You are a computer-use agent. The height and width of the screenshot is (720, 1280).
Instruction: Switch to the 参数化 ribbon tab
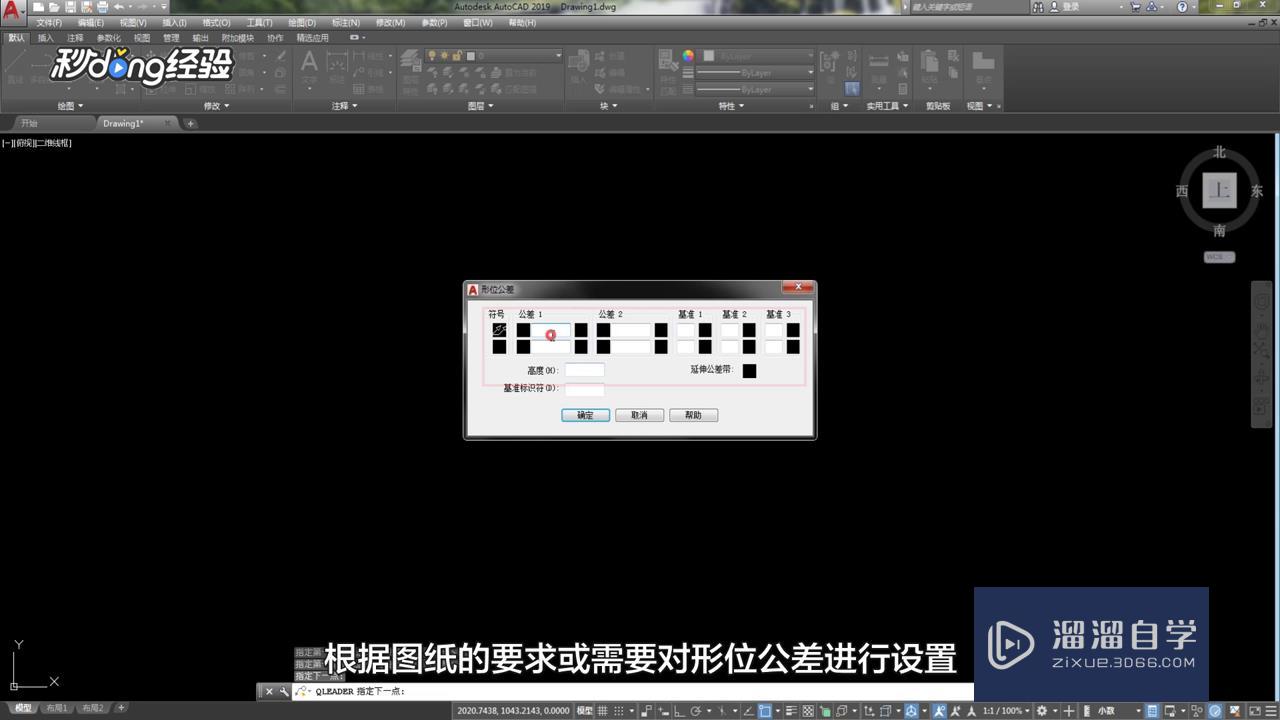(108, 38)
